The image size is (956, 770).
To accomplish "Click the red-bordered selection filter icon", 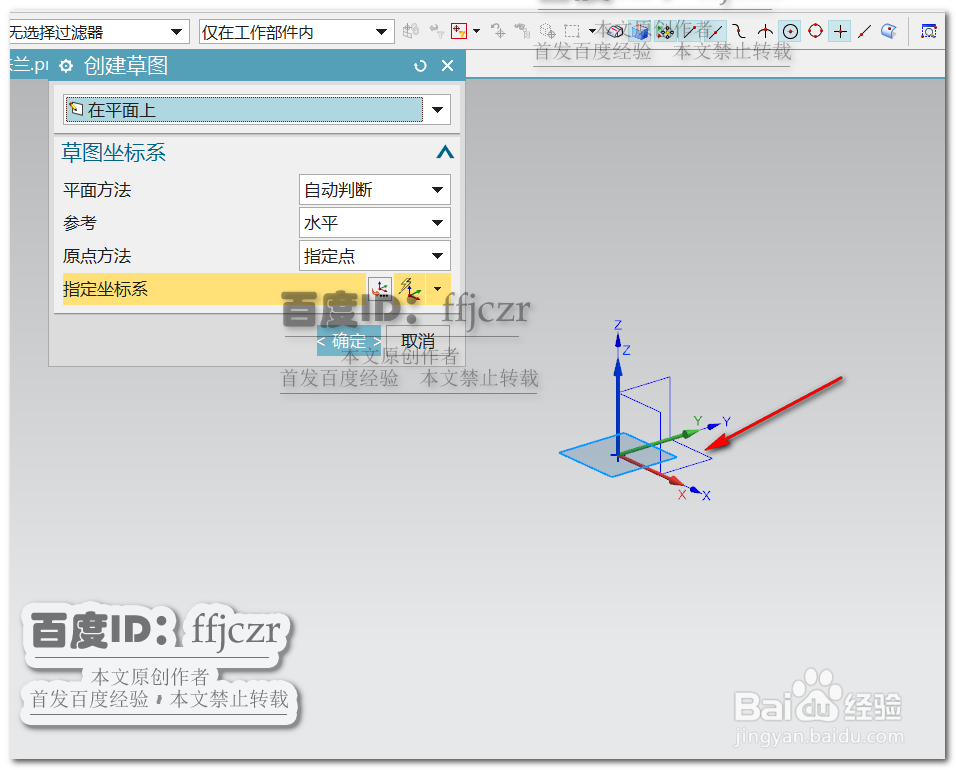I will tap(458, 30).
